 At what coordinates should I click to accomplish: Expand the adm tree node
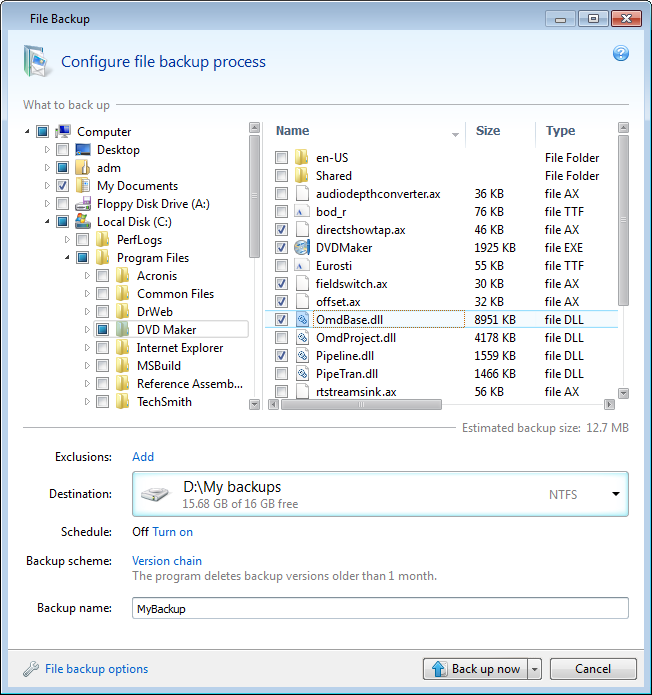point(47,168)
